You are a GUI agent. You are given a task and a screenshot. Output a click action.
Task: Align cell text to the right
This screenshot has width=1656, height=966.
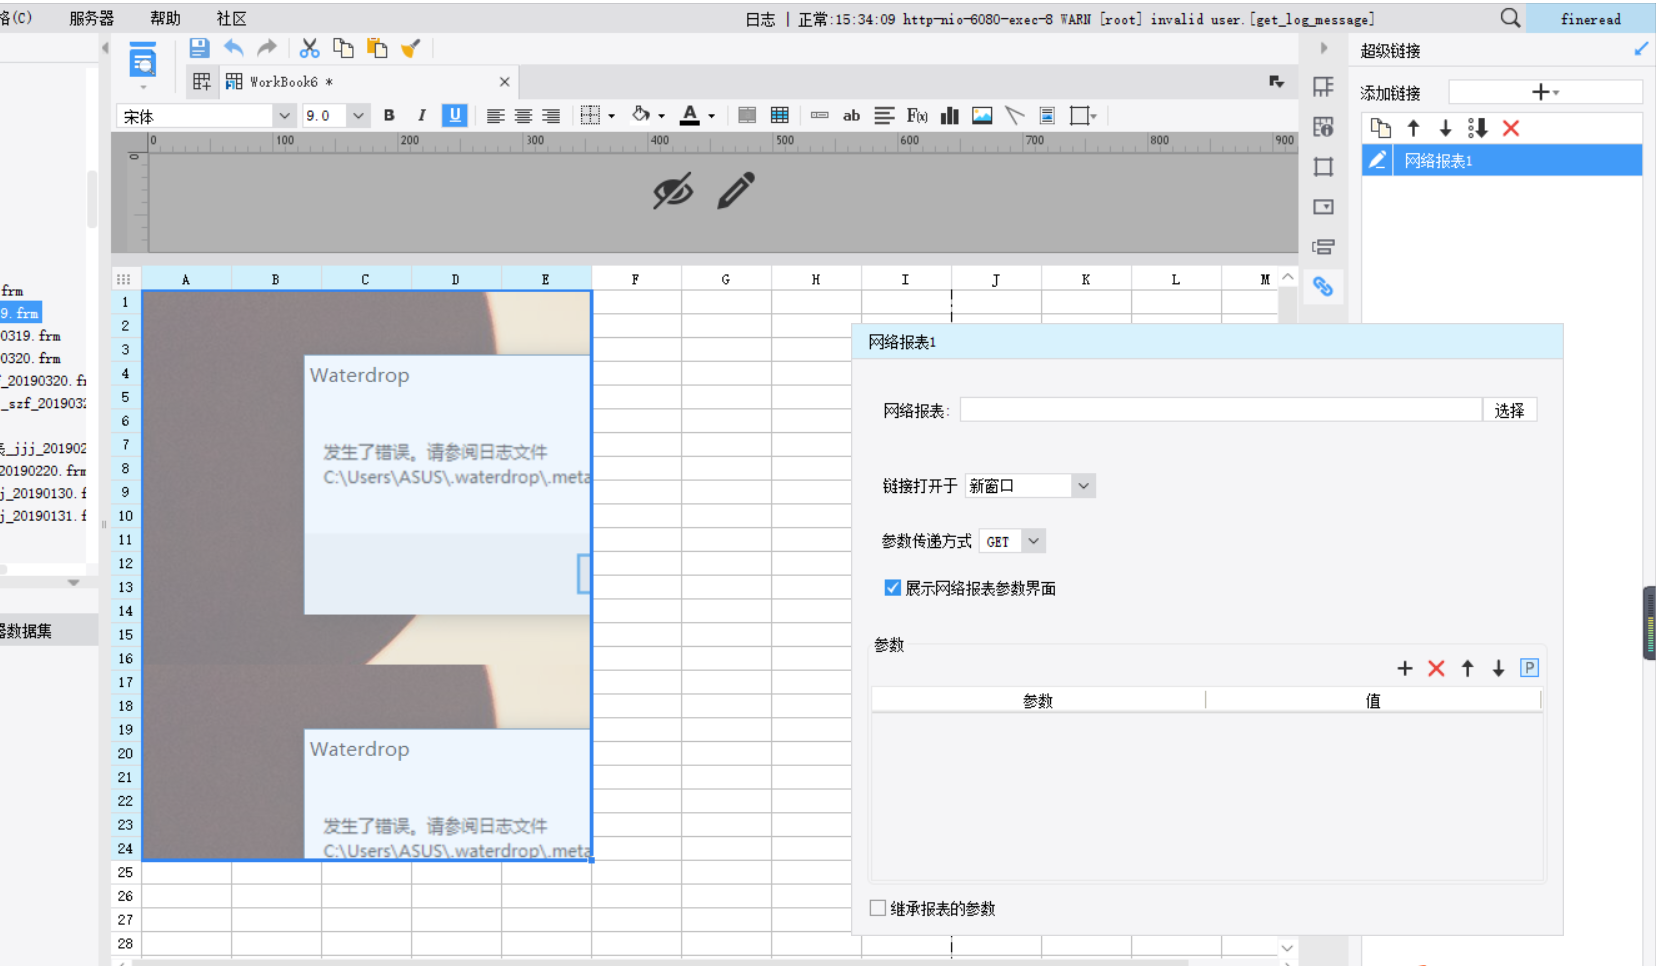coord(551,116)
